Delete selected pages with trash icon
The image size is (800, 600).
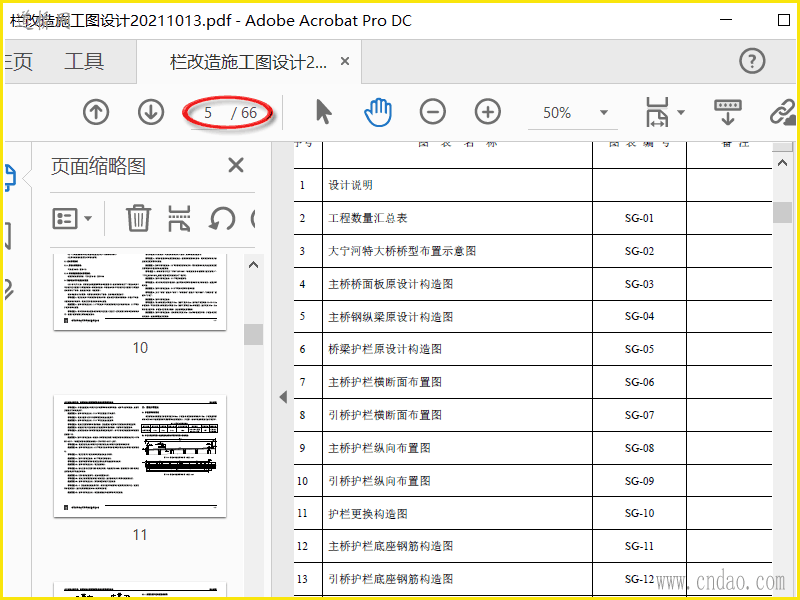point(139,218)
